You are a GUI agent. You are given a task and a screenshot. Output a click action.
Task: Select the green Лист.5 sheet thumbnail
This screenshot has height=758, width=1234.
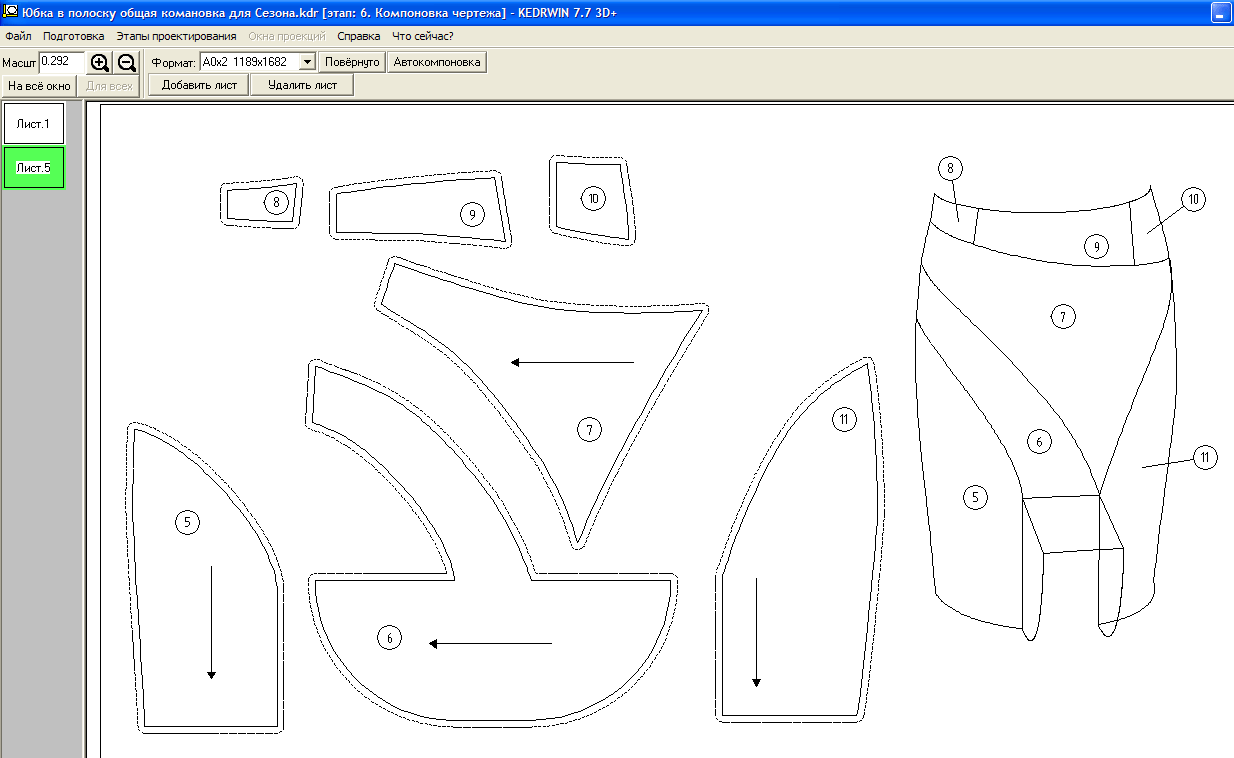(34, 168)
